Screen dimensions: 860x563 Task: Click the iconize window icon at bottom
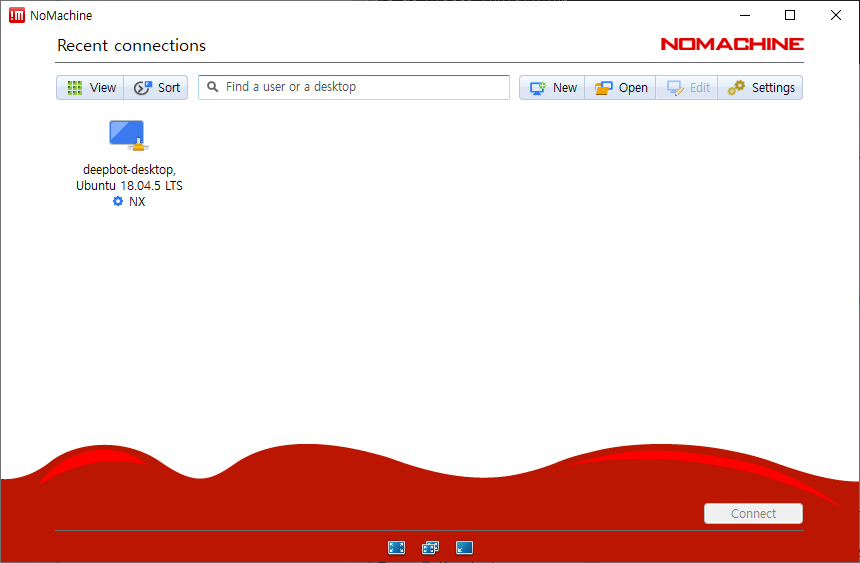click(x=464, y=547)
